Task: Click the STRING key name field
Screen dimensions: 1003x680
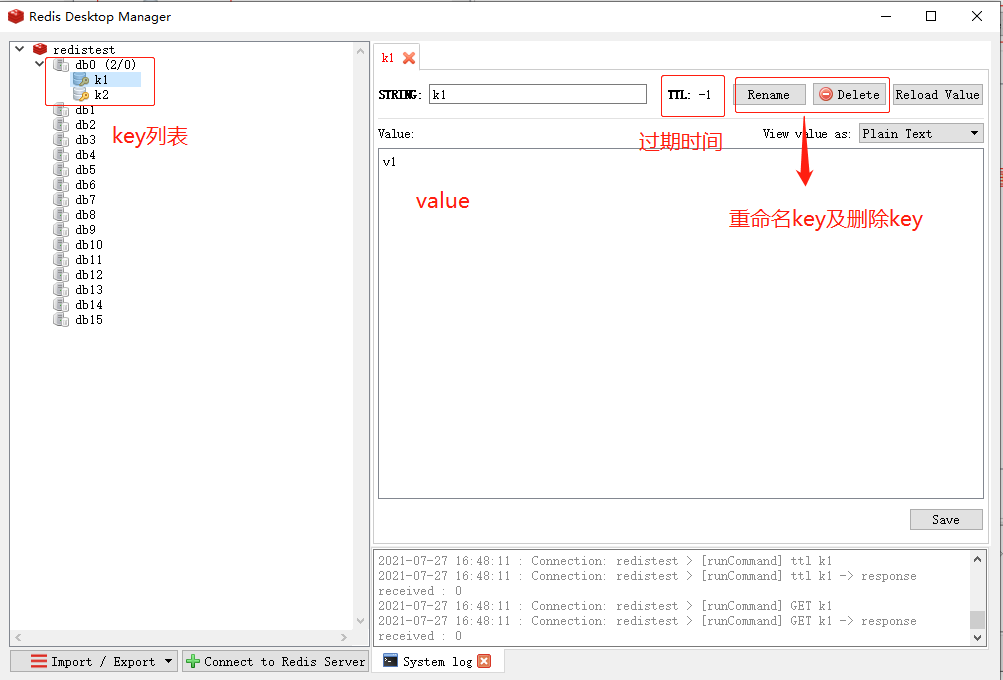Action: (x=538, y=94)
